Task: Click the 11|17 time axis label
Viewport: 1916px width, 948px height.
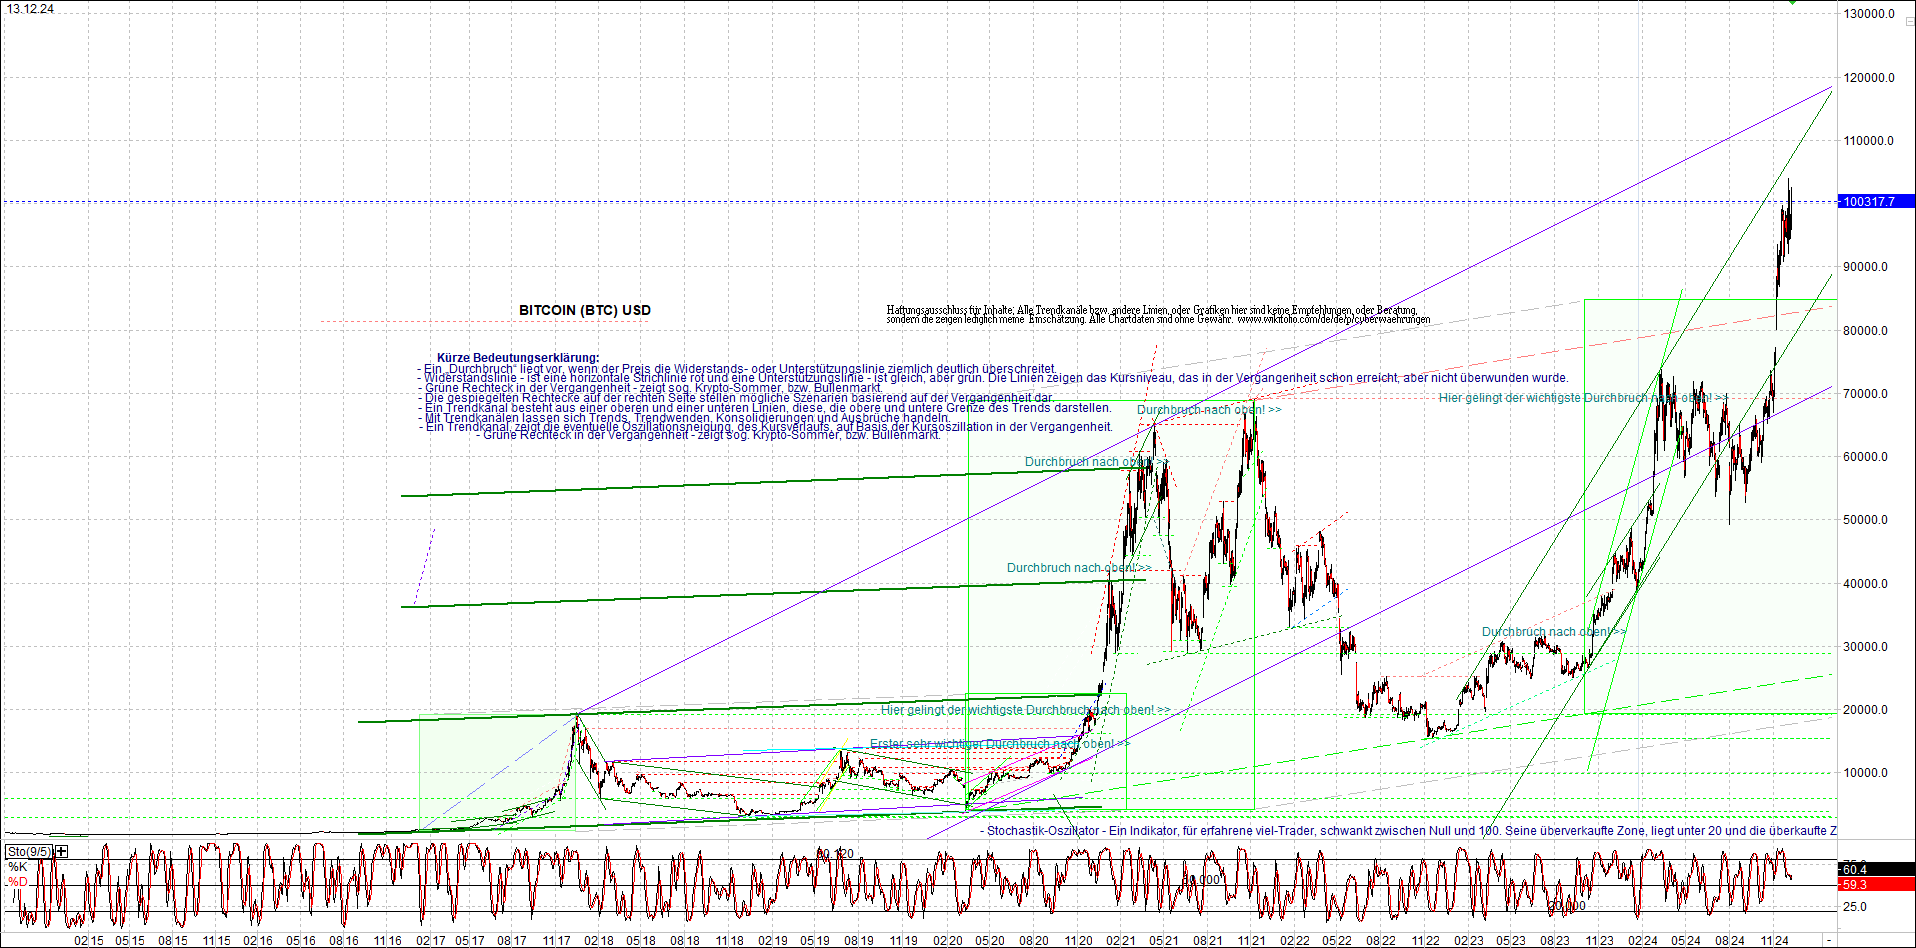Action: 556,941
